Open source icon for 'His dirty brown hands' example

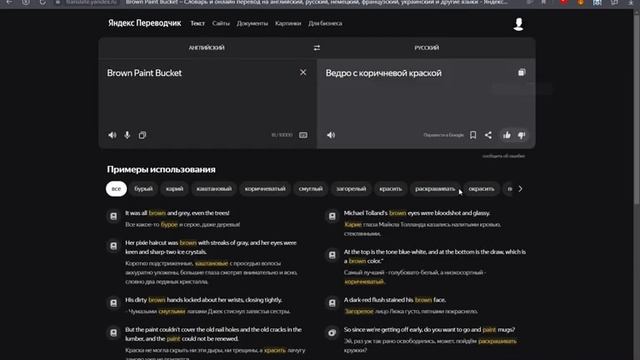pos(113,303)
